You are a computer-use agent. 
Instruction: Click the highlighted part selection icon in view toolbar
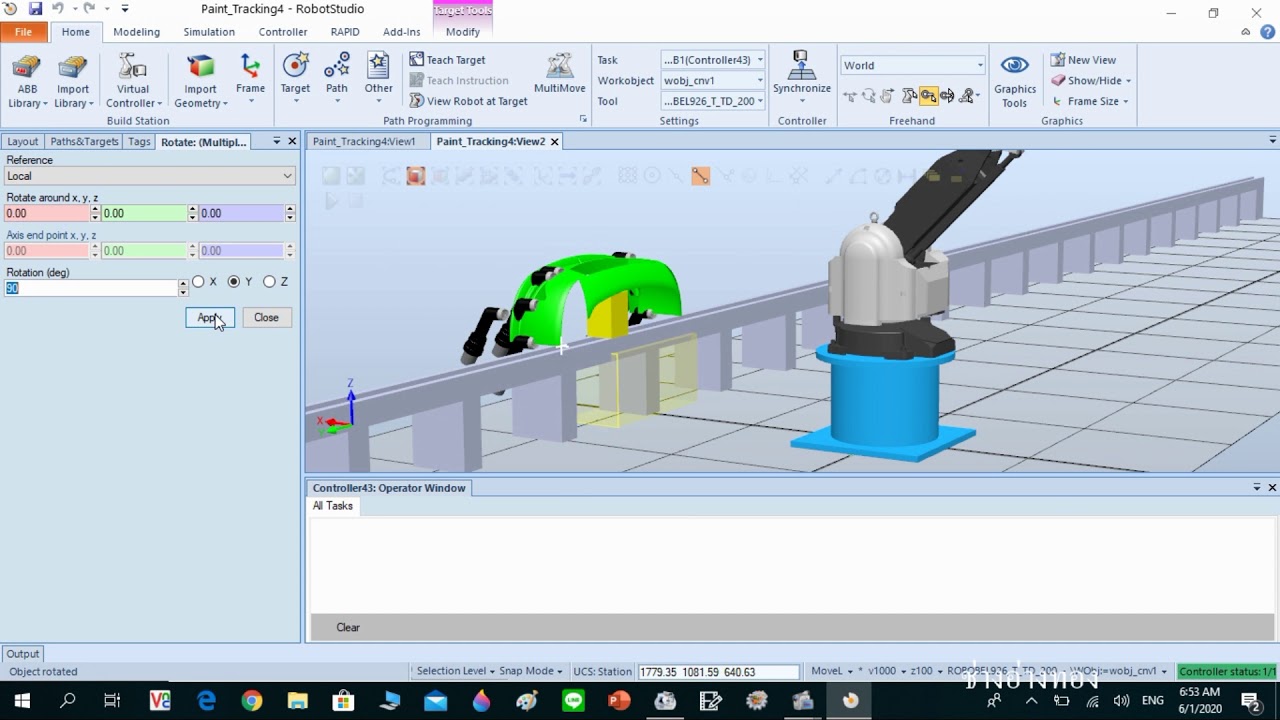416,177
